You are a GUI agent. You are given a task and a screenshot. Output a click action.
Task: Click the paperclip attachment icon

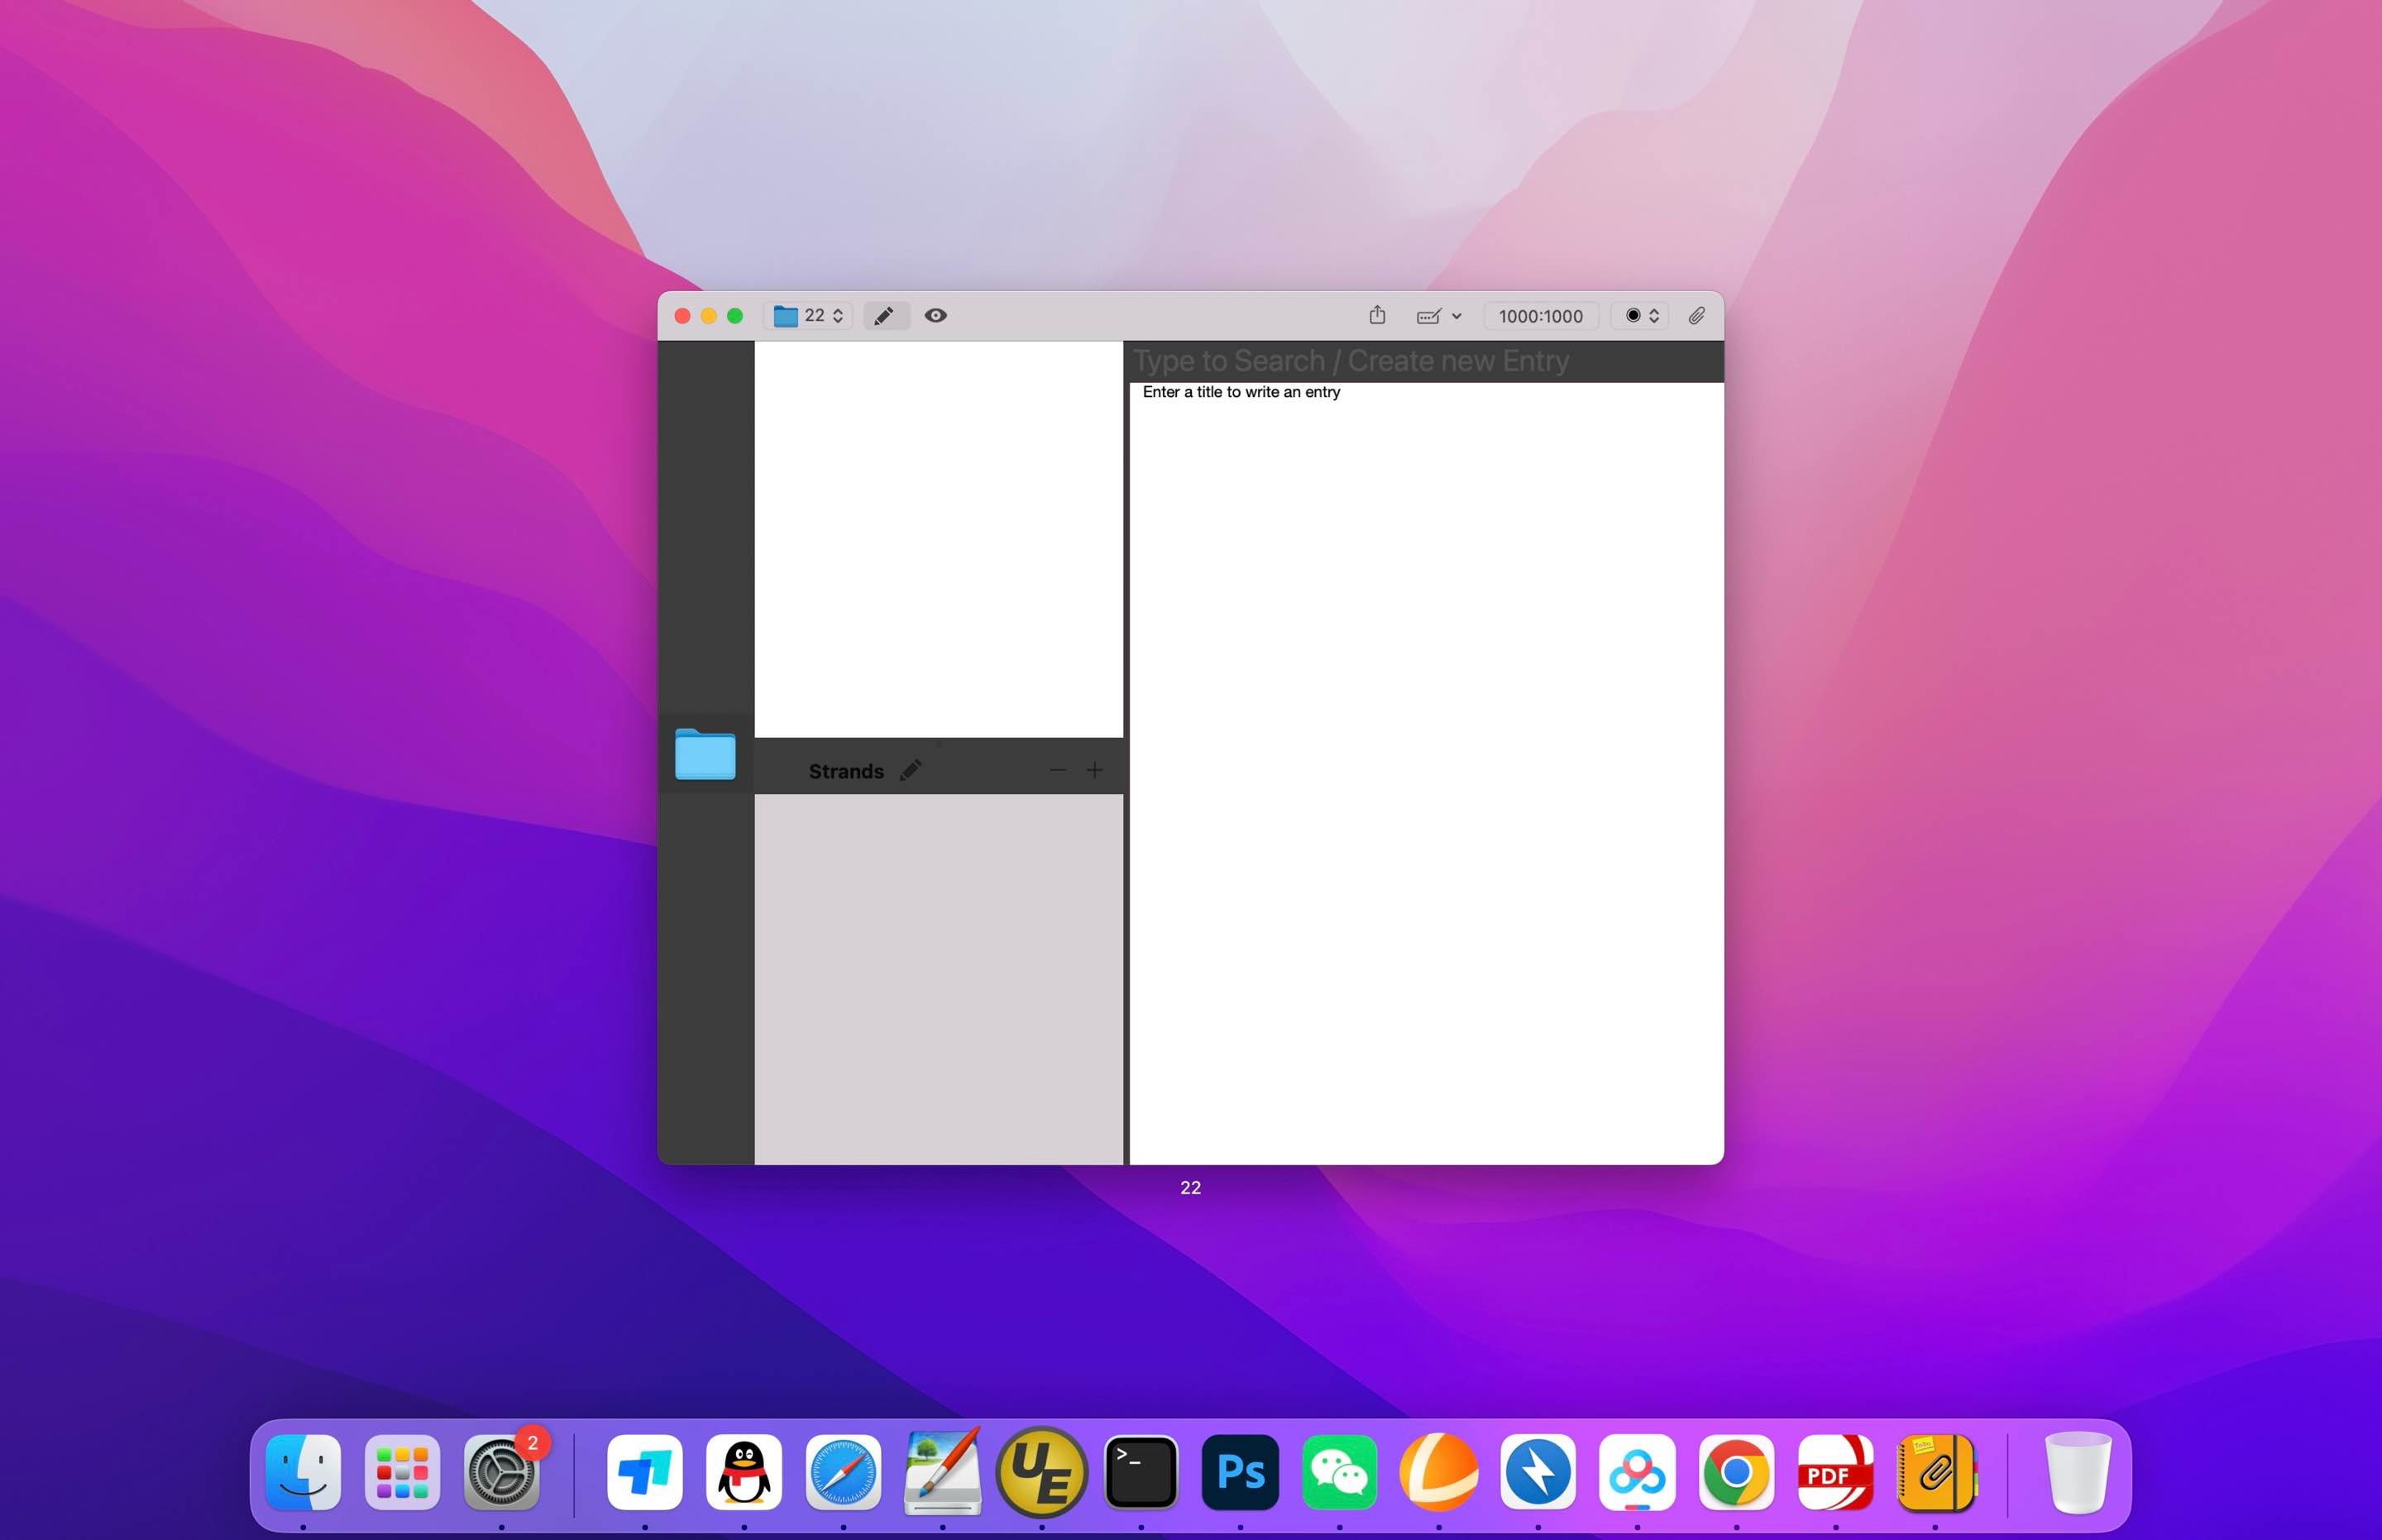pyautogui.click(x=1697, y=316)
